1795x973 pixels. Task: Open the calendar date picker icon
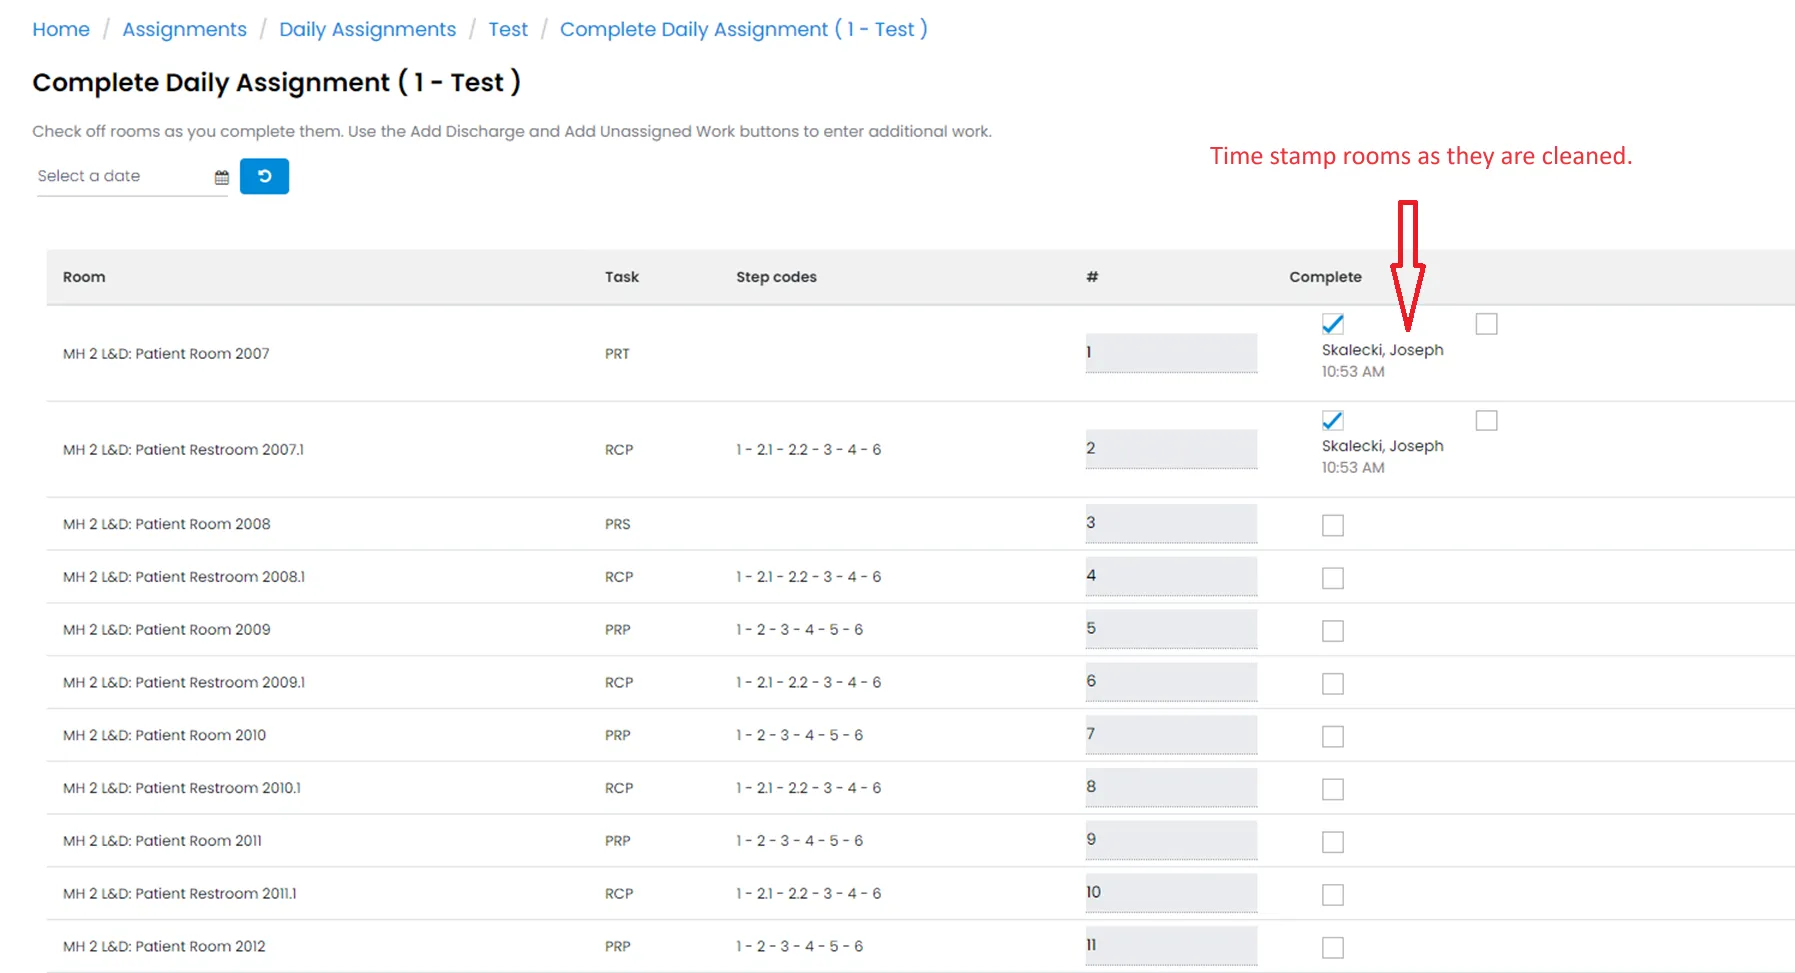[222, 177]
